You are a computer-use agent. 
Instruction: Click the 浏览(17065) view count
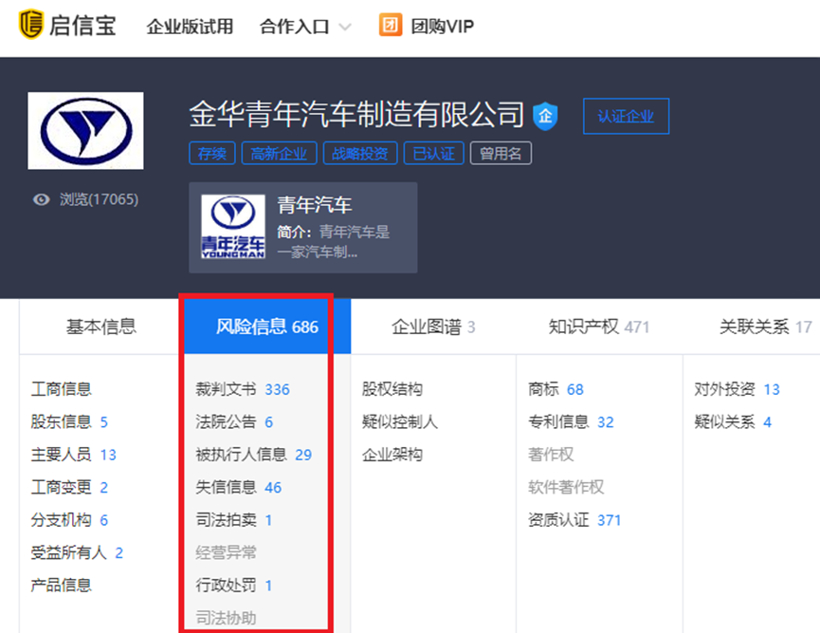[99, 199]
